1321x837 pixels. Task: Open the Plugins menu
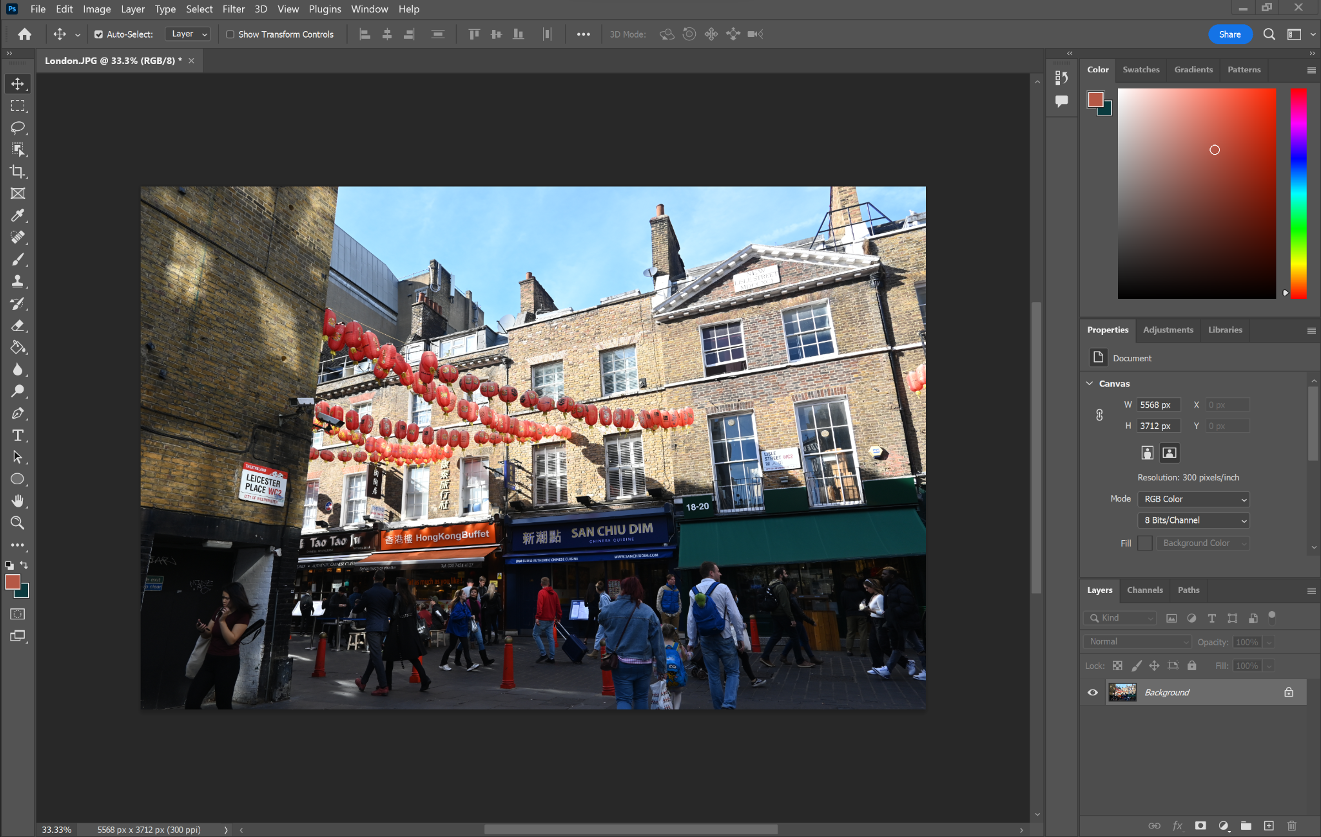click(x=325, y=9)
